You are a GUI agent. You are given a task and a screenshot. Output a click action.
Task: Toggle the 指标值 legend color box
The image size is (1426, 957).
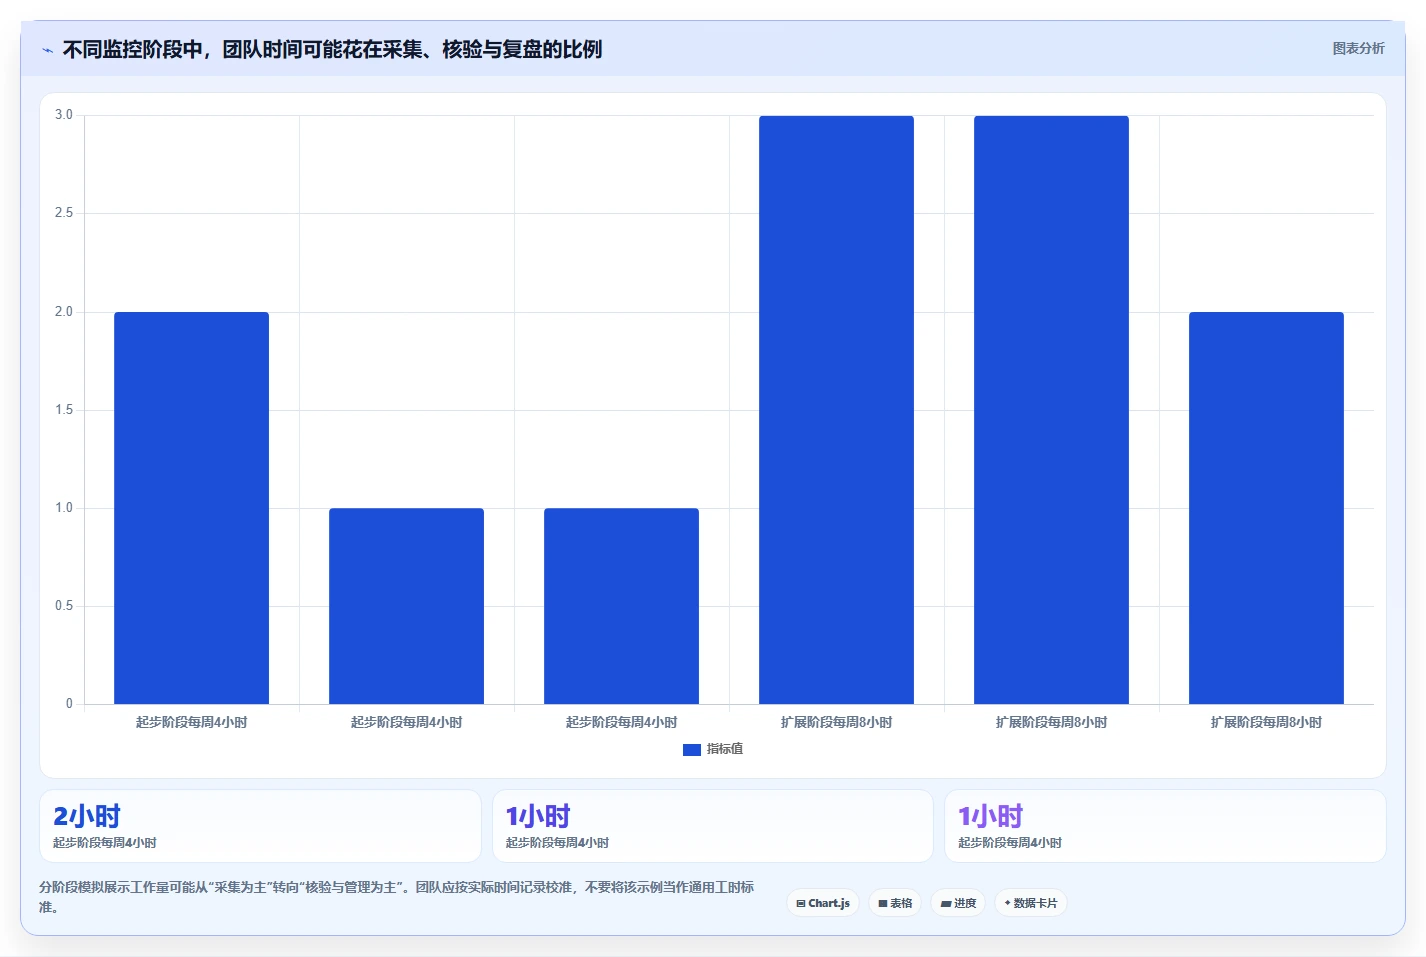[x=692, y=749]
